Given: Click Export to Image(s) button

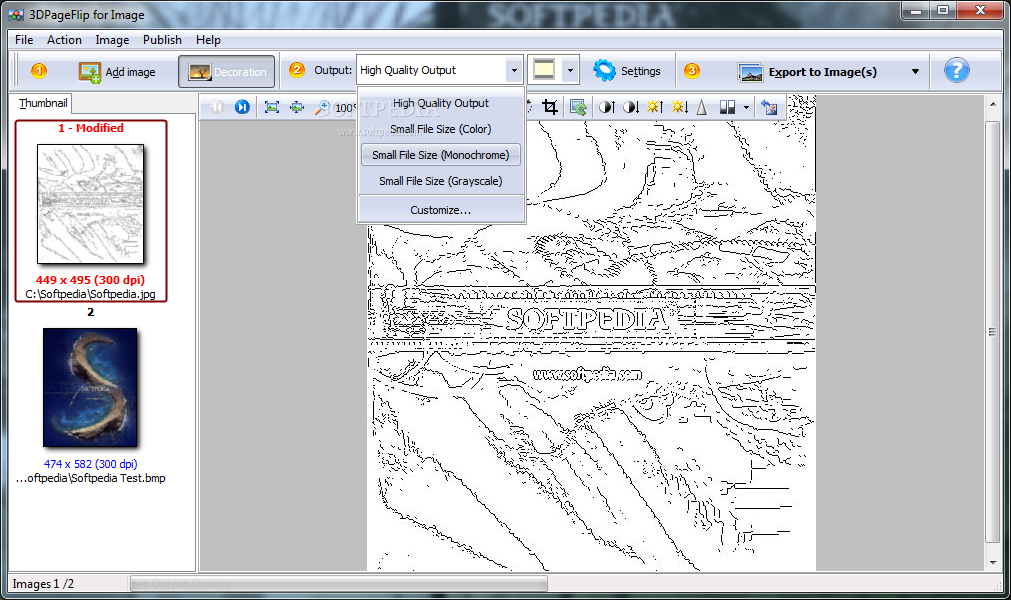Looking at the screenshot, I should pos(807,72).
